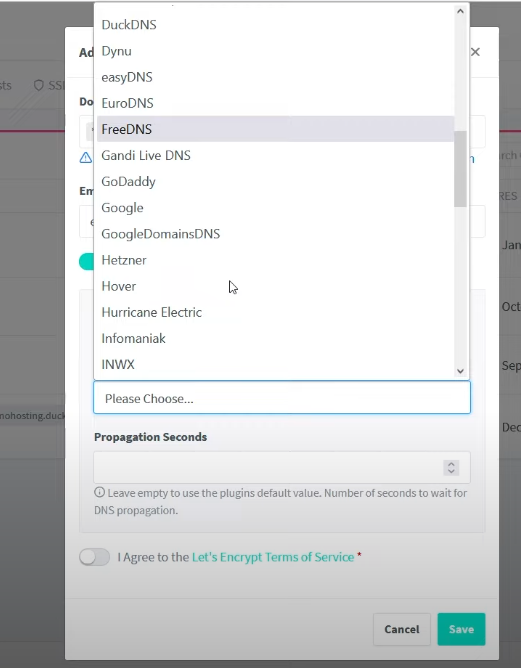Image resolution: width=521 pixels, height=668 pixels.
Task: Pick Dynu from the DNS providers
Action: [275, 51]
